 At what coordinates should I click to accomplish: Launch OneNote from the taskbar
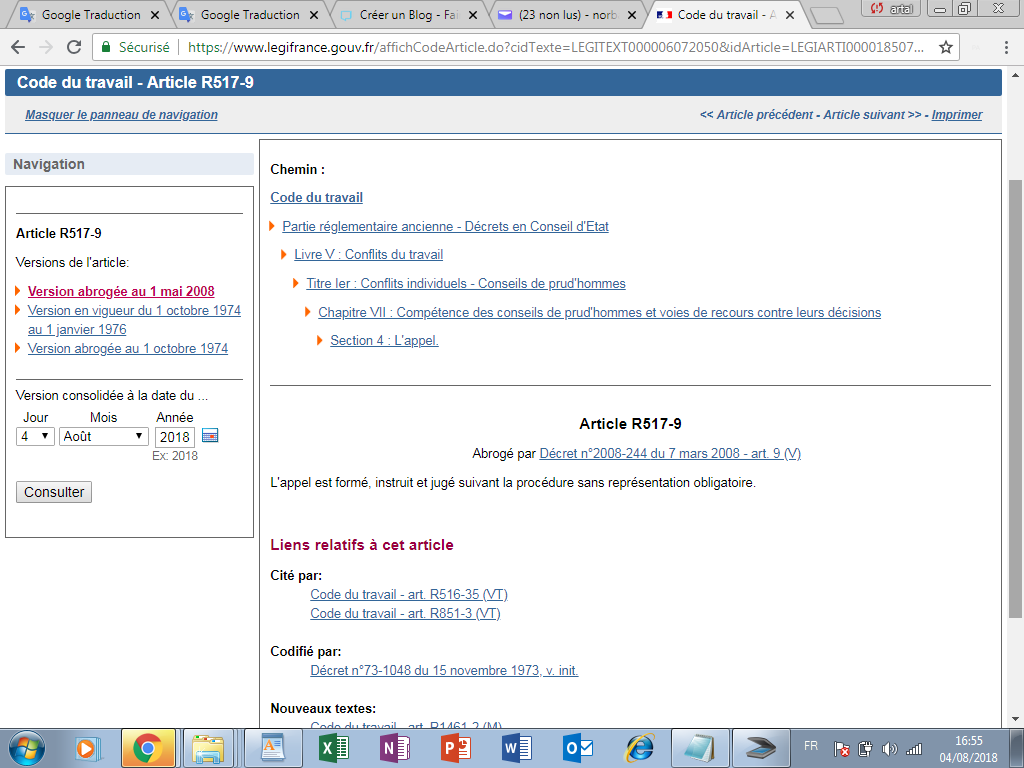tap(394, 747)
